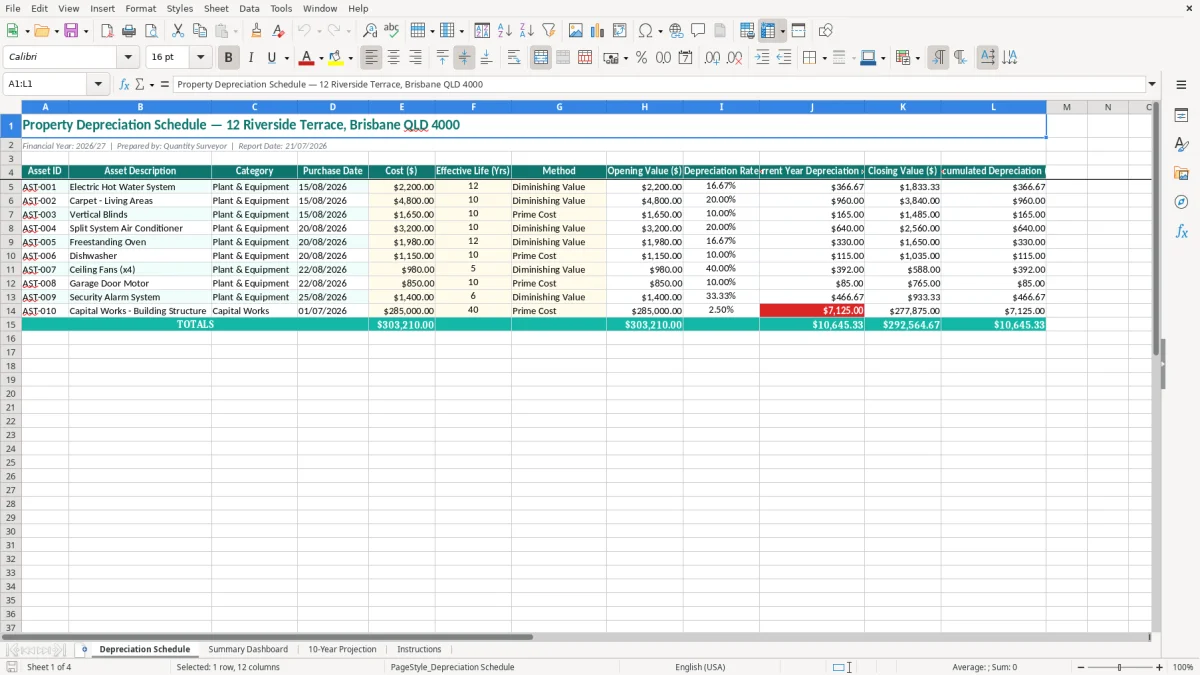Screen dimensions: 1200x675
Task: Toggle align right
Action: (x=416, y=58)
